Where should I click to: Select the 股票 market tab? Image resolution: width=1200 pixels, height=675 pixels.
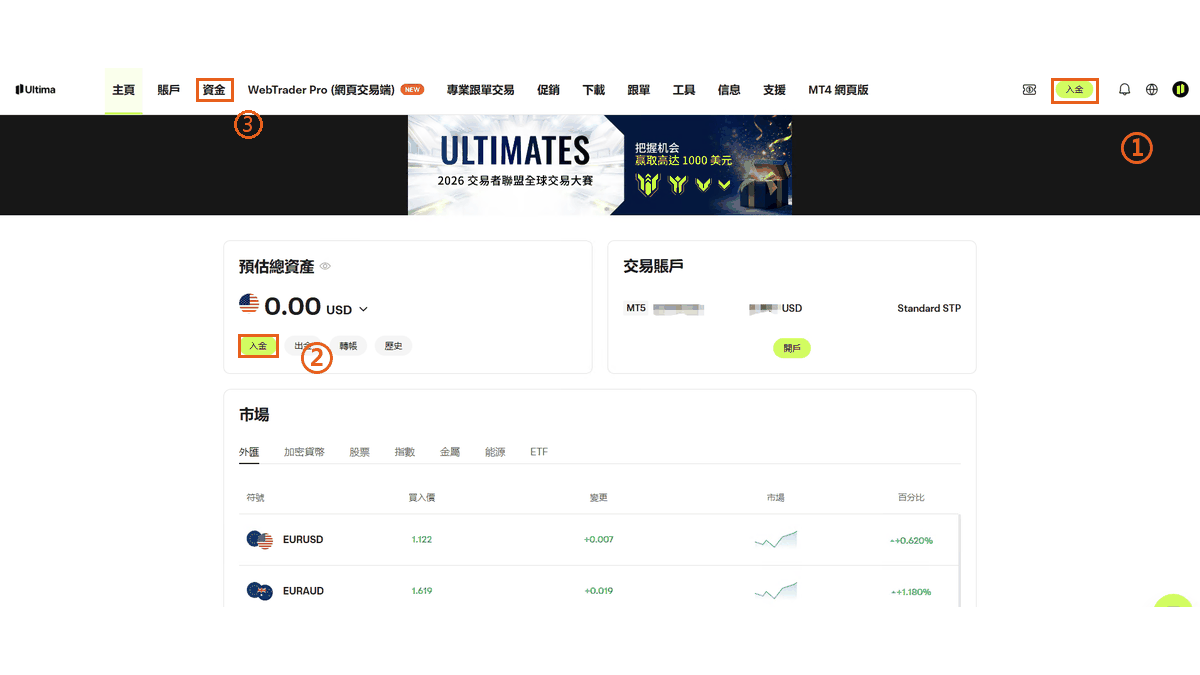pyautogui.click(x=360, y=452)
